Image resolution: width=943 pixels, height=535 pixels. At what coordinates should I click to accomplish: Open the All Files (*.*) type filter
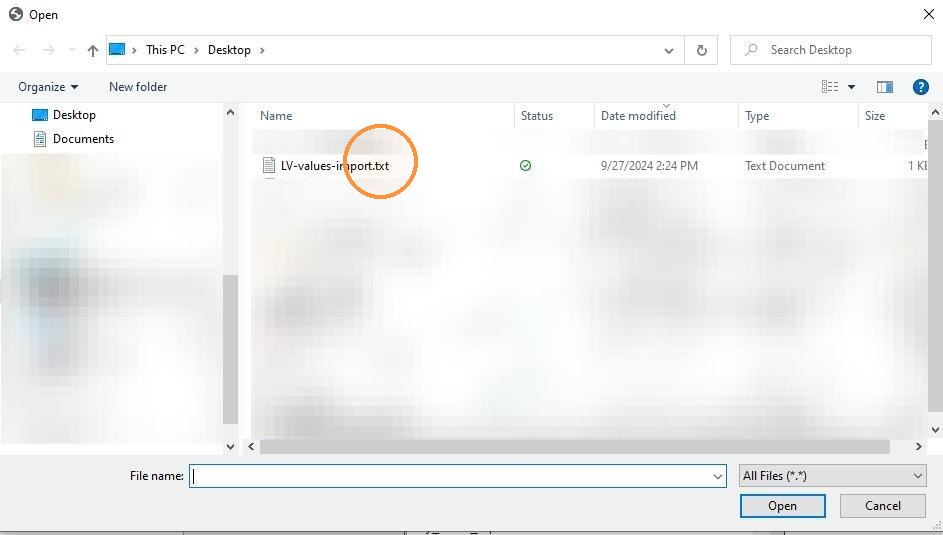[x=832, y=475]
